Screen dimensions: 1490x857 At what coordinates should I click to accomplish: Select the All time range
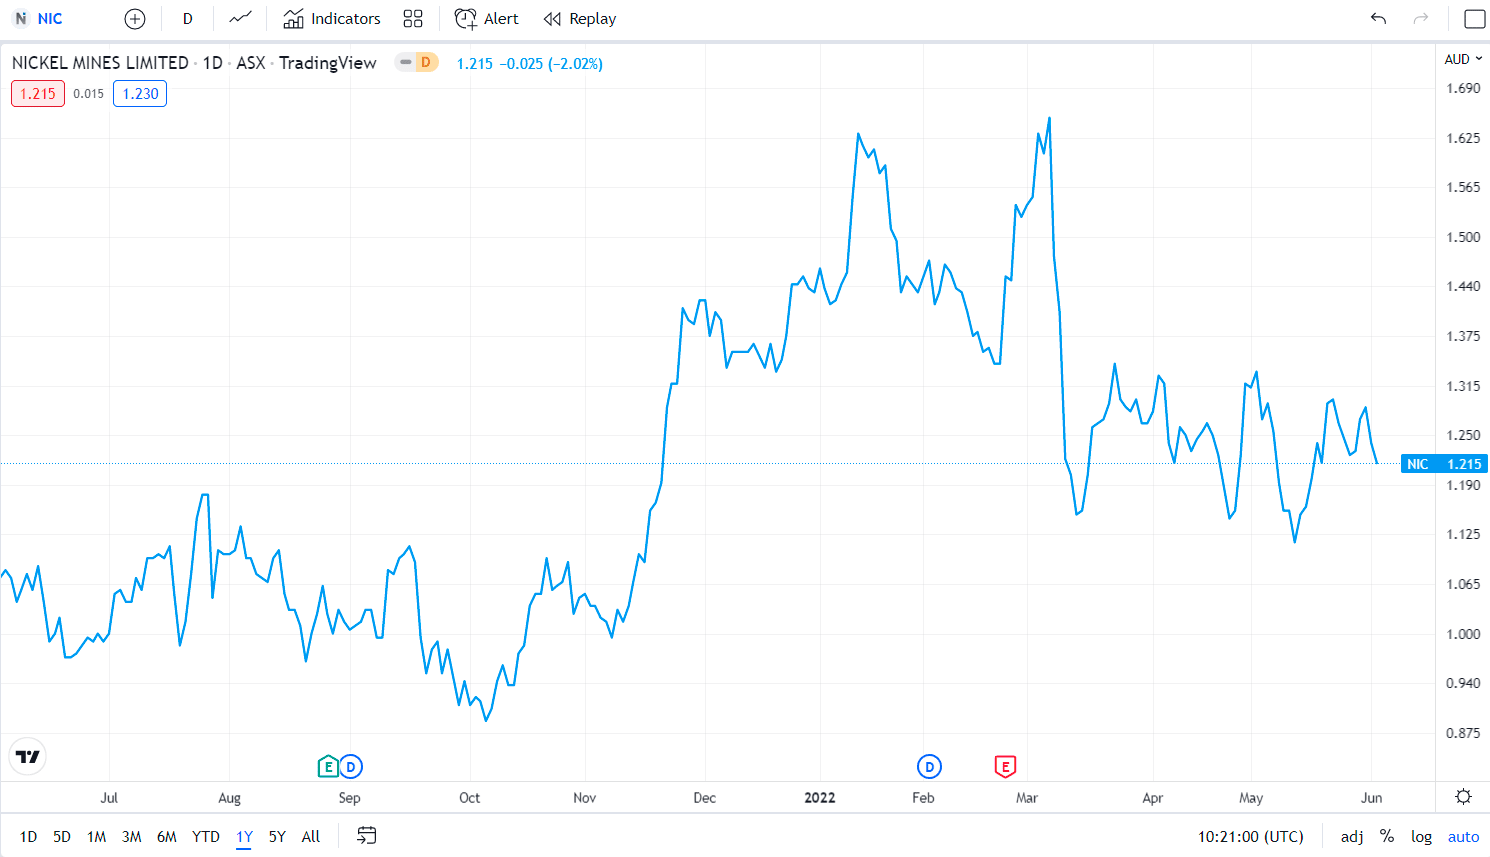(311, 837)
